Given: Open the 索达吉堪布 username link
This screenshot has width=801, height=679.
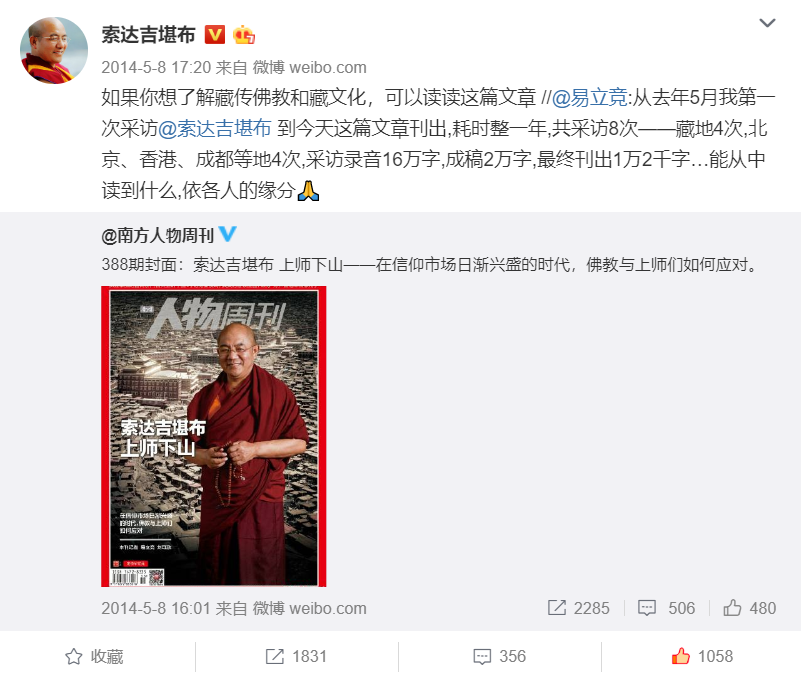Looking at the screenshot, I should click(148, 35).
